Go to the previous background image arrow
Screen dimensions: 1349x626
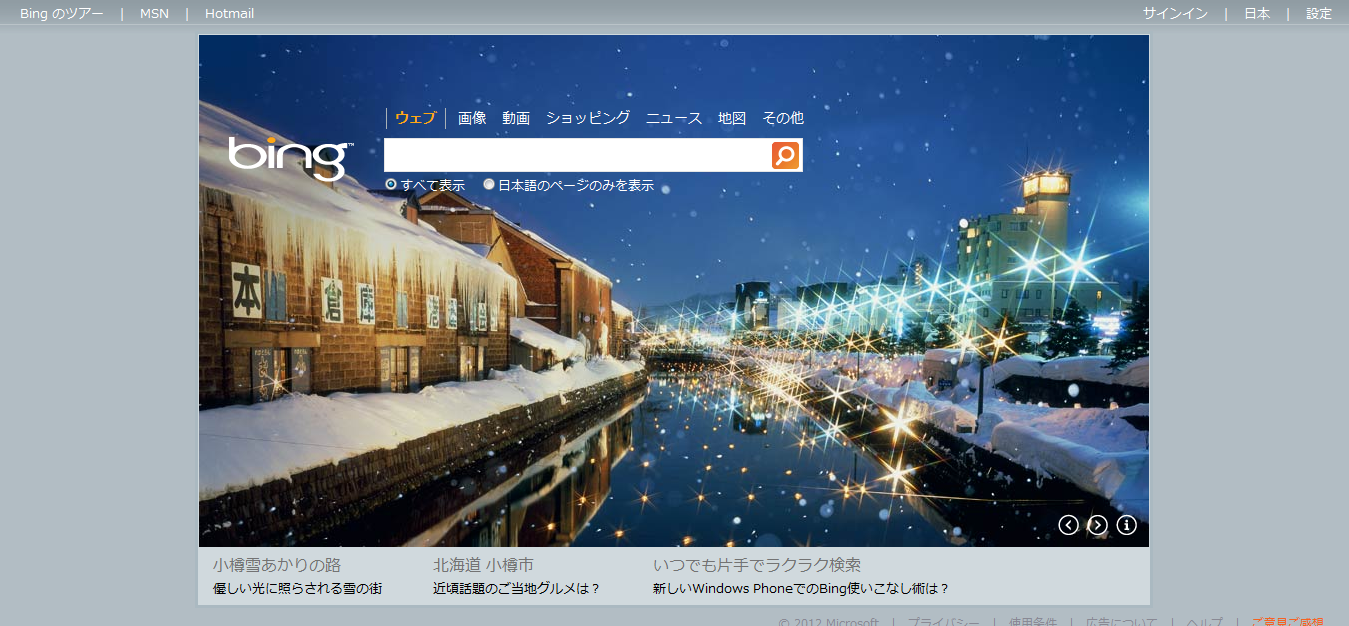click(1068, 525)
